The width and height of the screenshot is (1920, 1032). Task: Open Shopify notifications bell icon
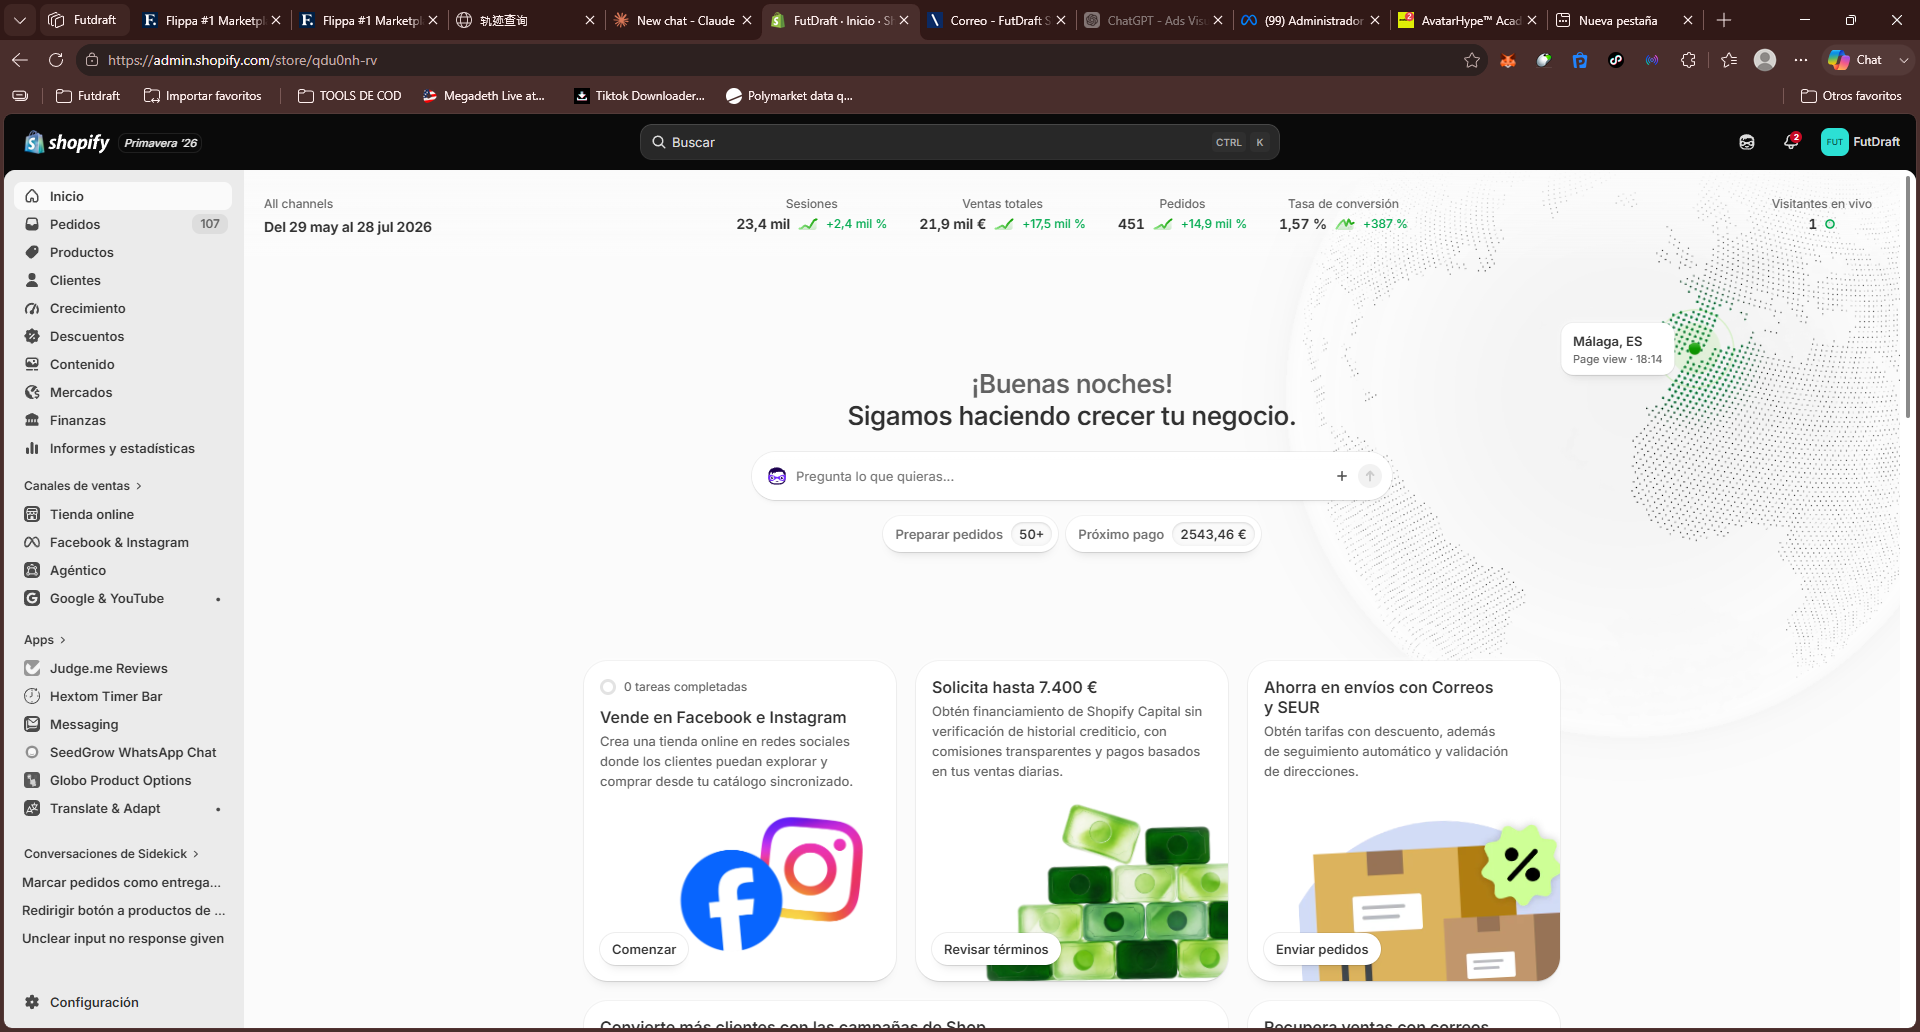(x=1791, y=142)
